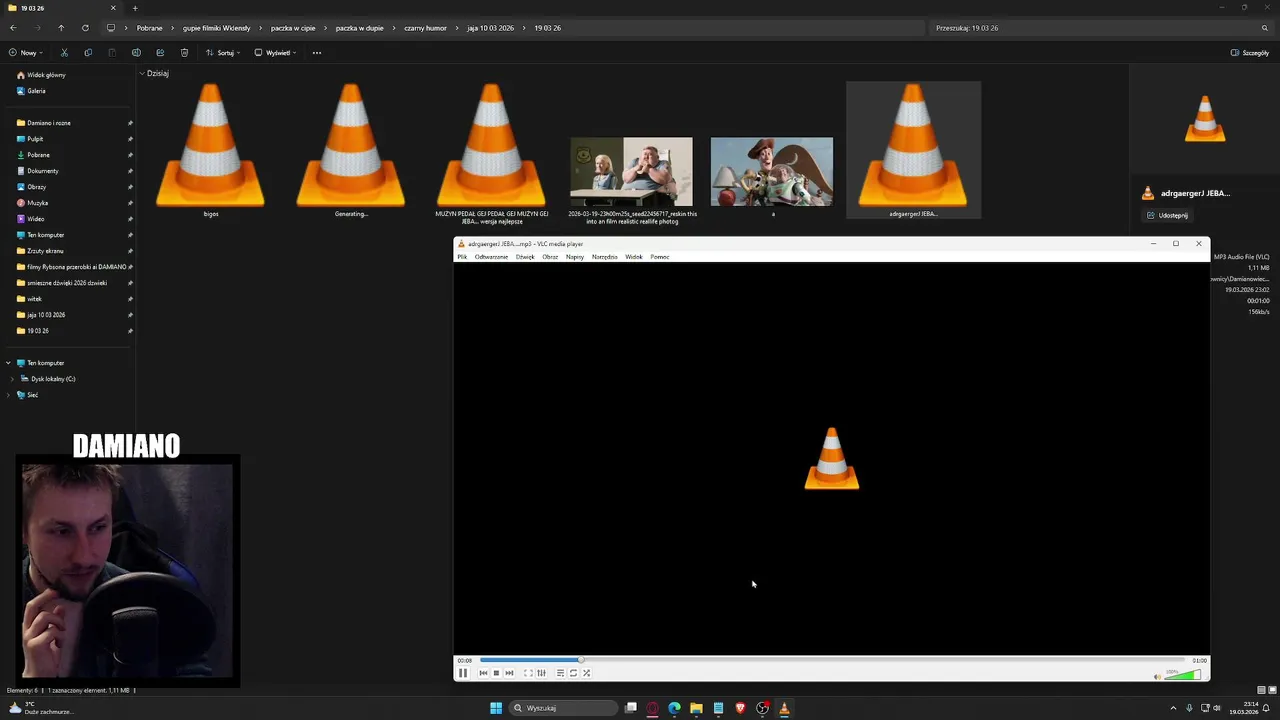This screenshot has width=1280, height=720.
Task: Skip to previous track in VLC
Action: coord(483,673)
